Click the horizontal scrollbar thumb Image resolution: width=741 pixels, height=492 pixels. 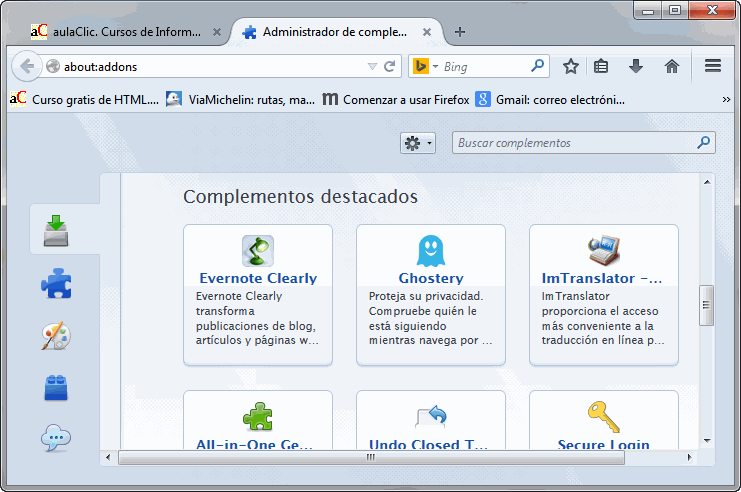(x=371, y=457)
